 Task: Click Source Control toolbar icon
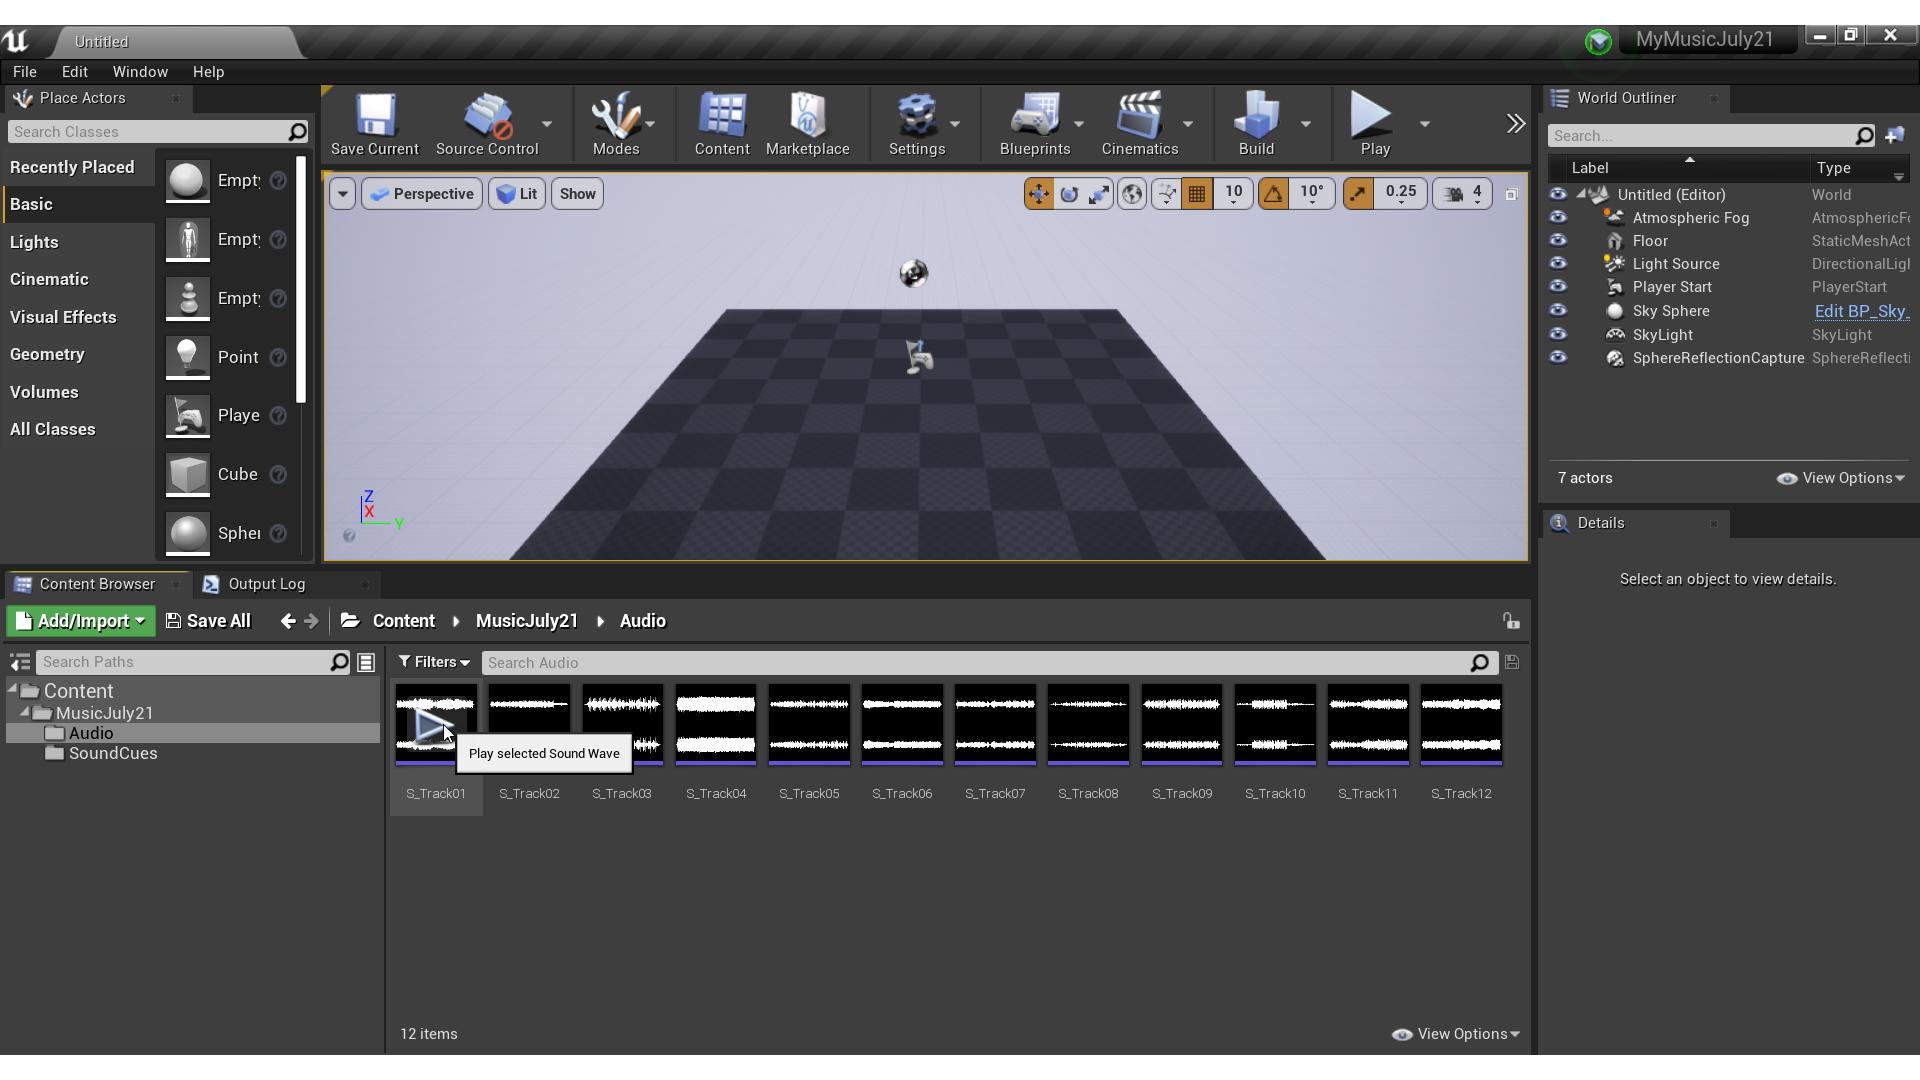(487, 124)
